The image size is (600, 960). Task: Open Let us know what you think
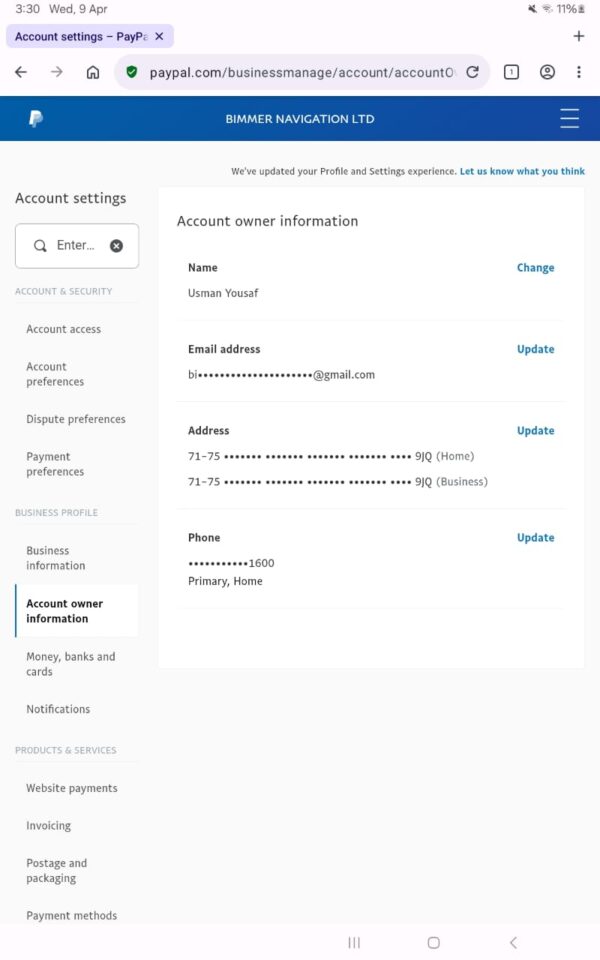tap(522, 171)
